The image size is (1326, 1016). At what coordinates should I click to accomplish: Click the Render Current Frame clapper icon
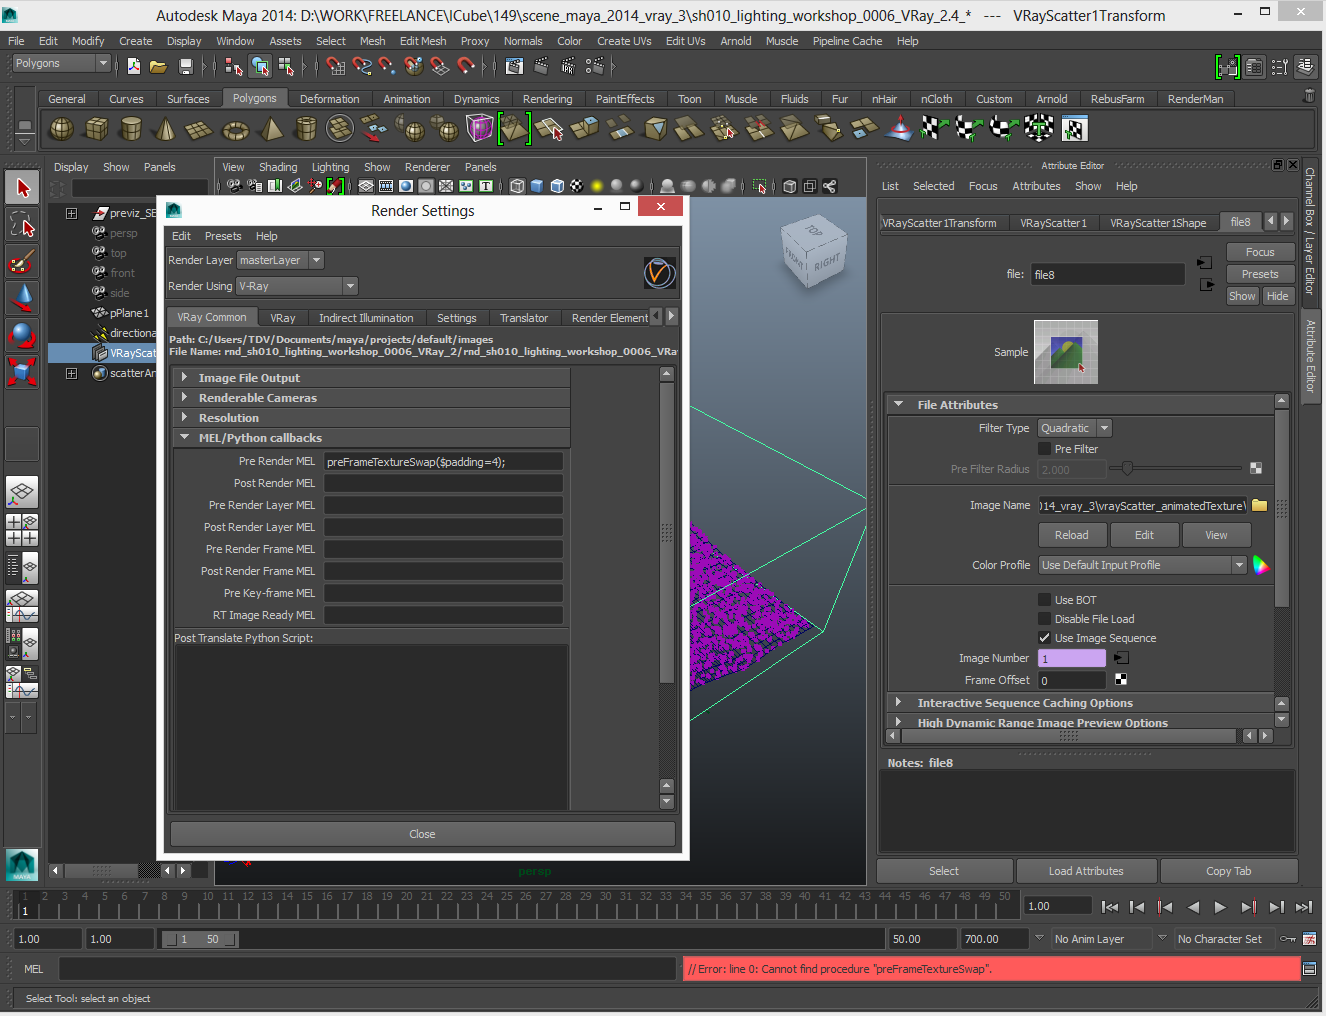[541, 66]
